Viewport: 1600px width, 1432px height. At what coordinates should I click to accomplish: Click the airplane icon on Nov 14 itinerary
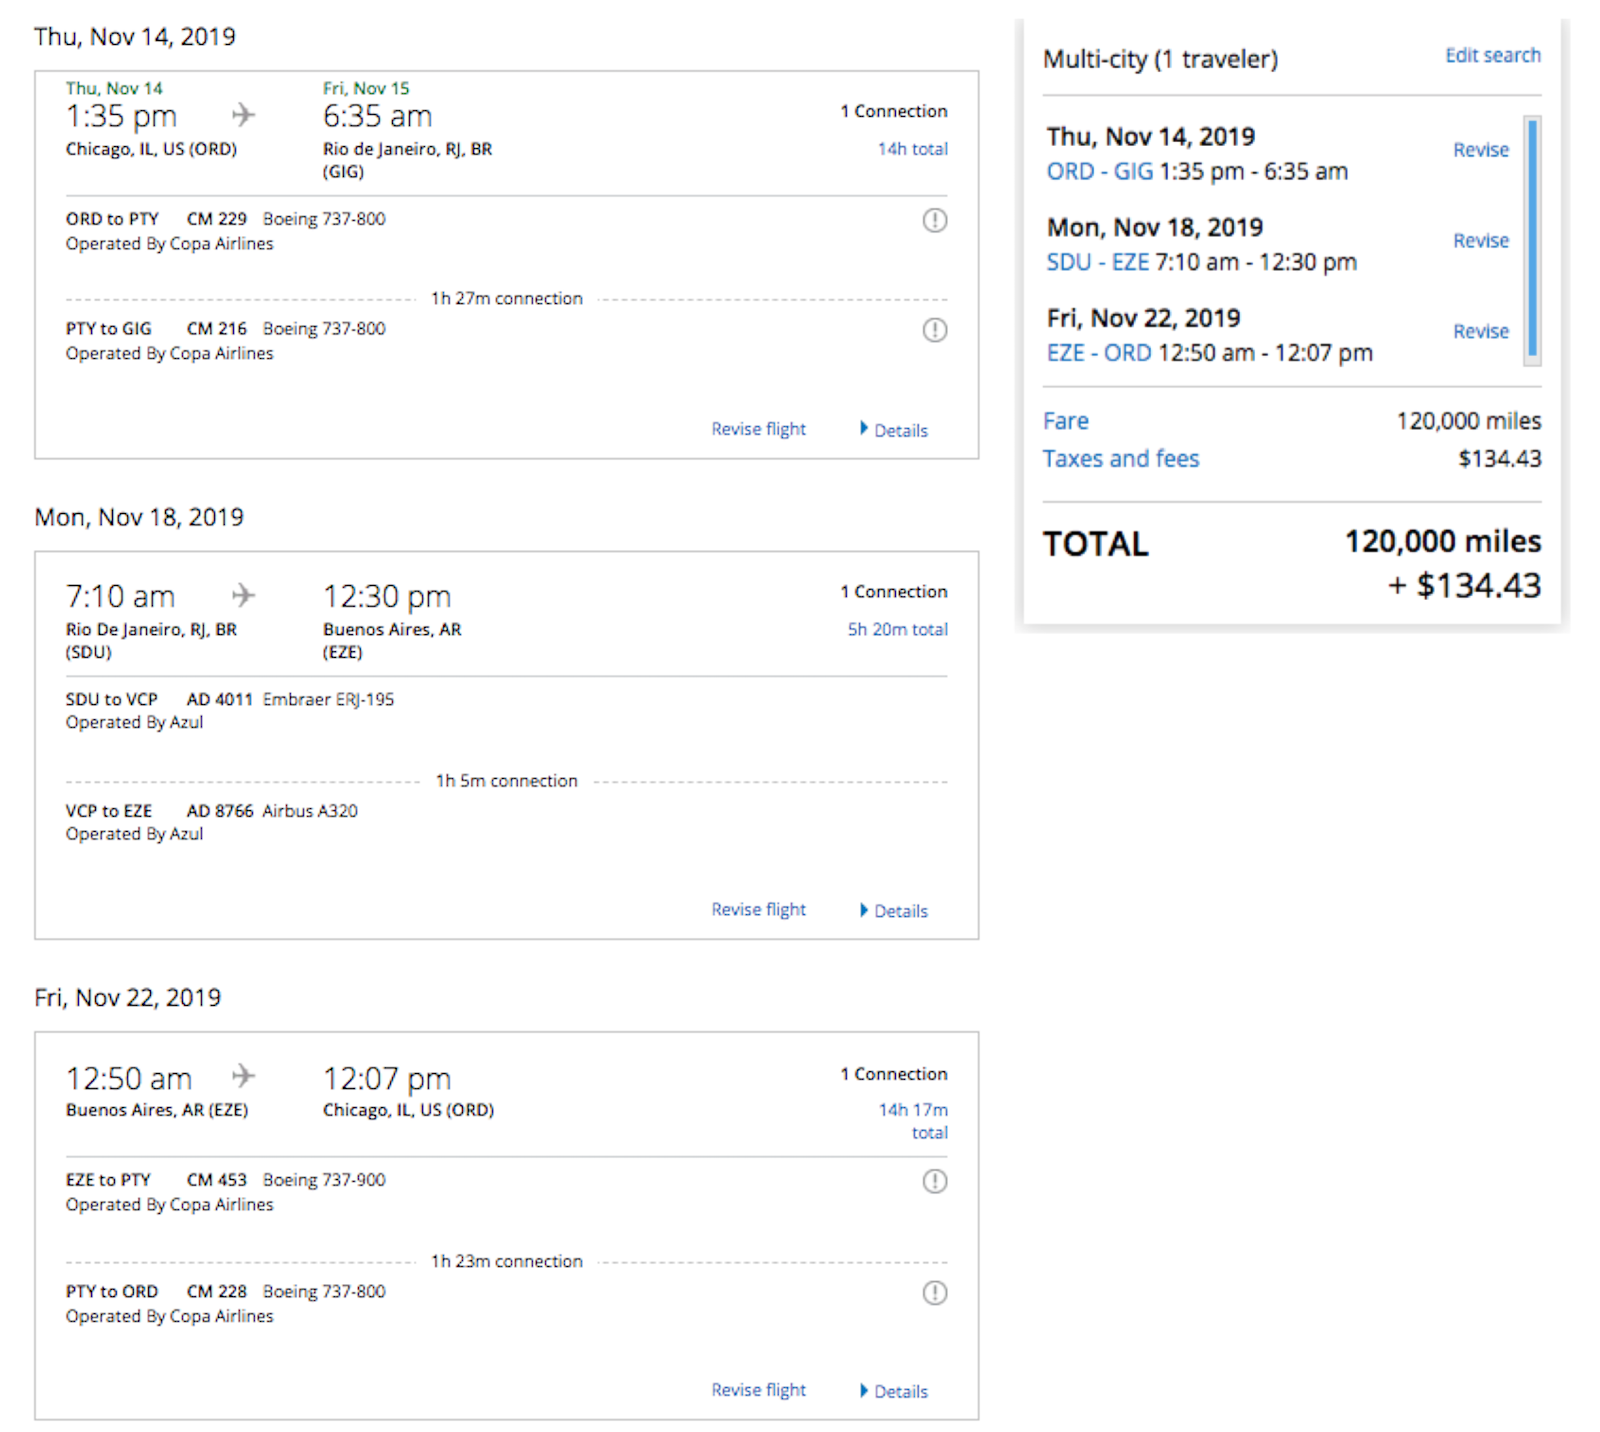[x=243, y=114]
